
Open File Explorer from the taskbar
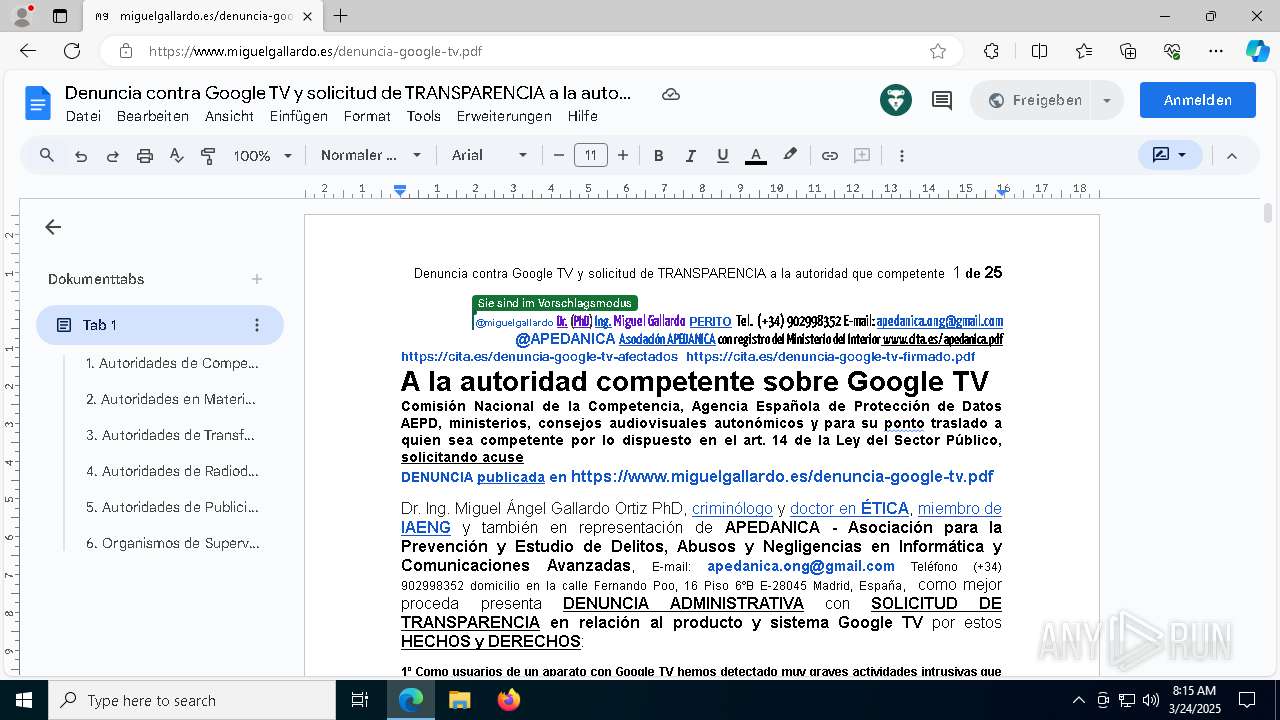point(459,700)
